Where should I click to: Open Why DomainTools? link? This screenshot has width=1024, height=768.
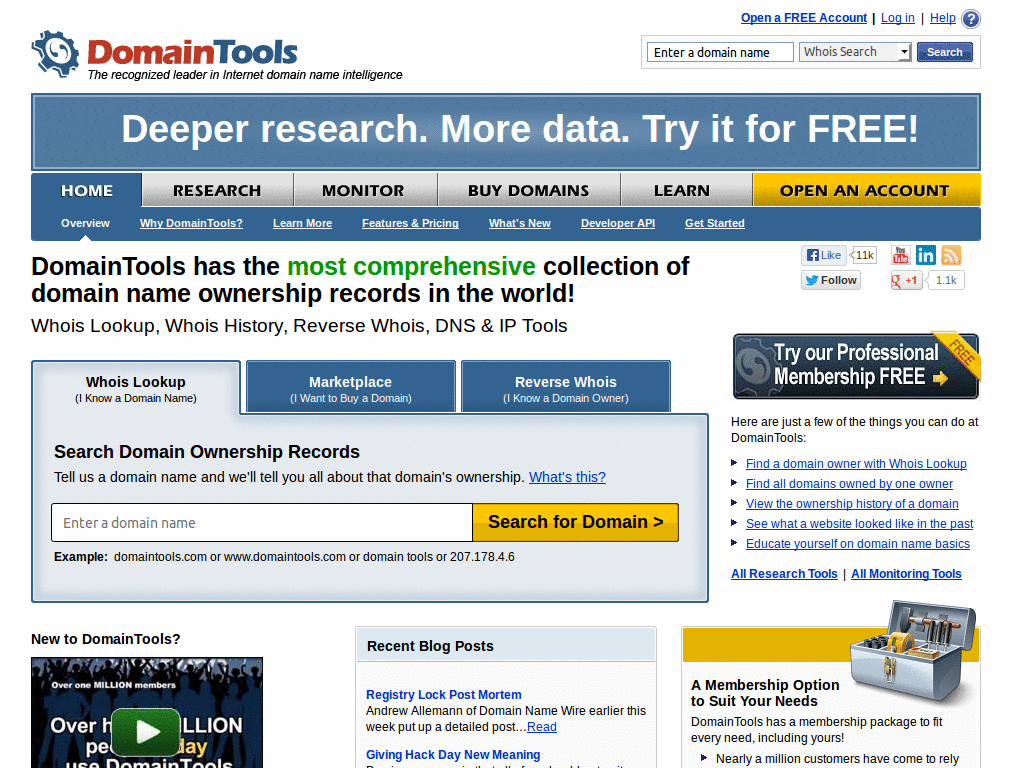[x=191, y=223]
